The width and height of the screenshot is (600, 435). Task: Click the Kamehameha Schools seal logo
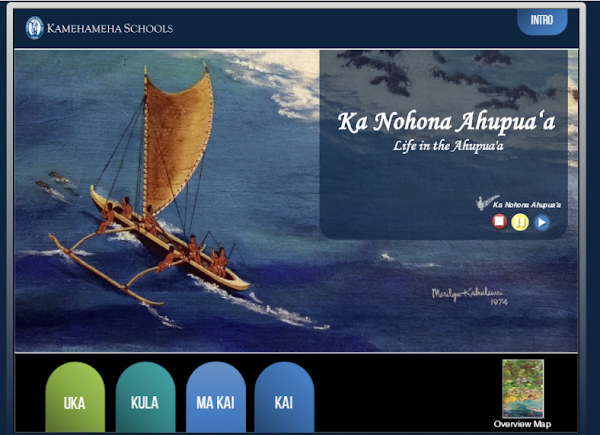(34, 28)
